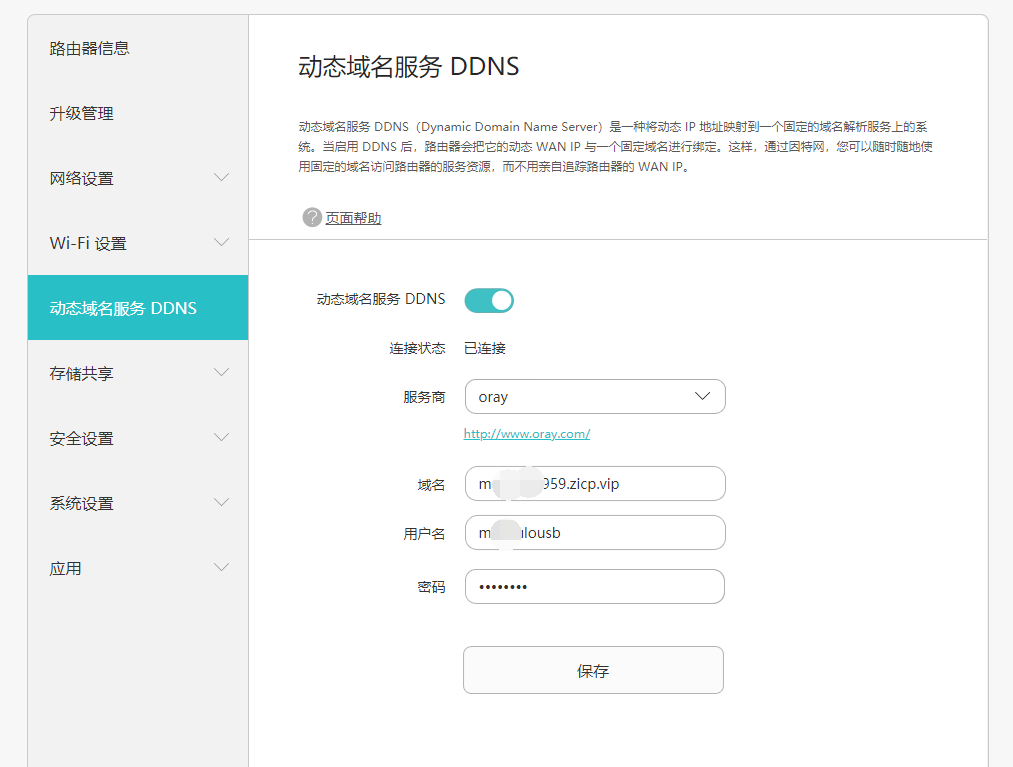
Task: Click the 保存 button
Action: pyautogui.click(x=593, y=670)
